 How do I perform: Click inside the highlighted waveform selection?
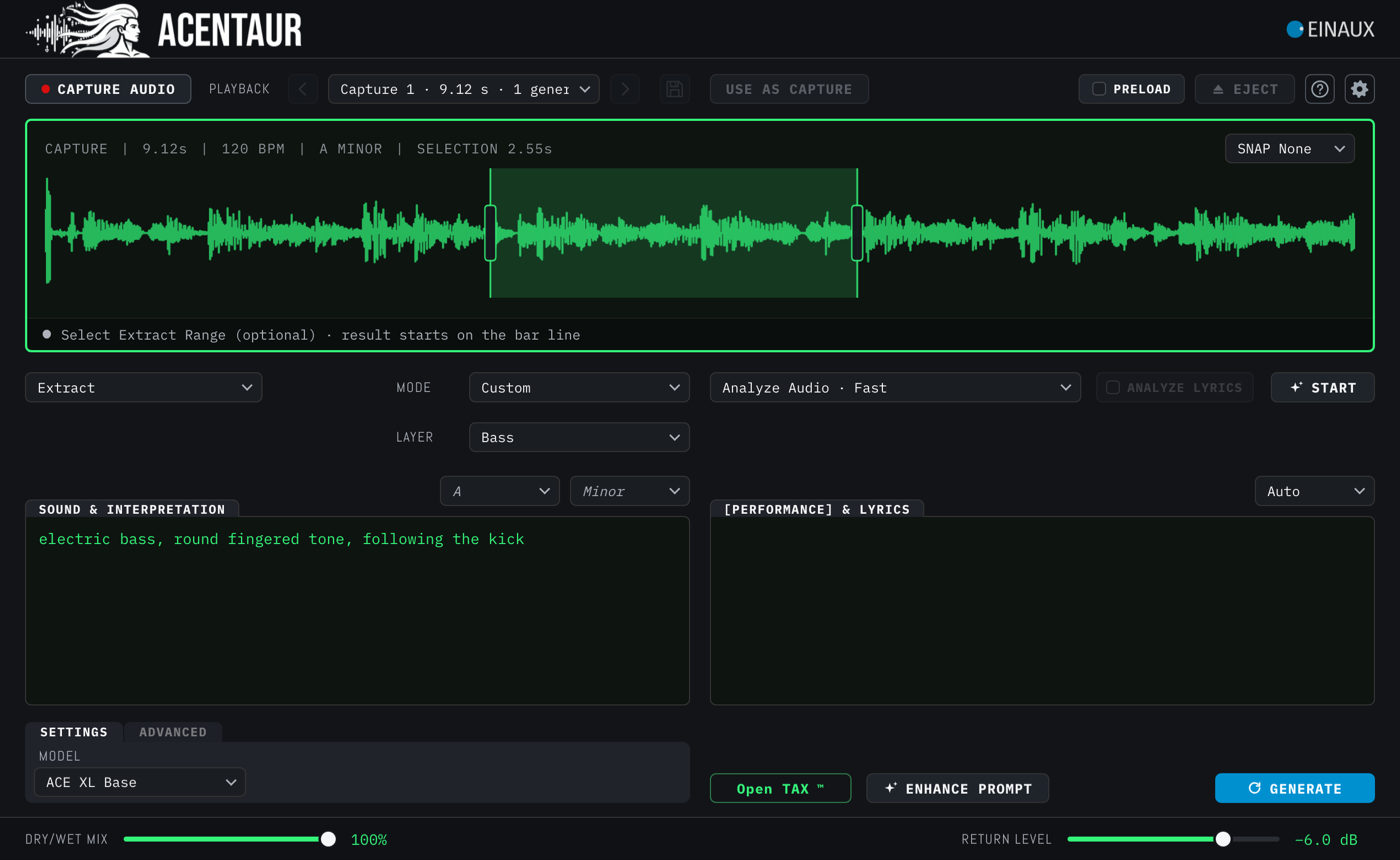(673, 233)
